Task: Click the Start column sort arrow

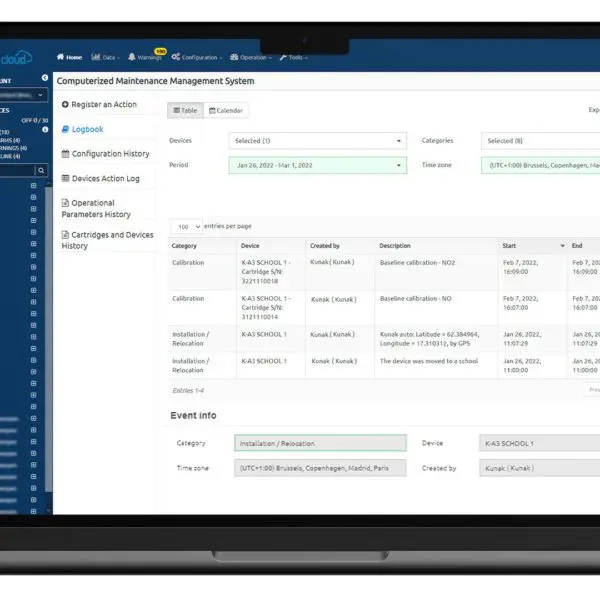Action: tap(562, 246)
